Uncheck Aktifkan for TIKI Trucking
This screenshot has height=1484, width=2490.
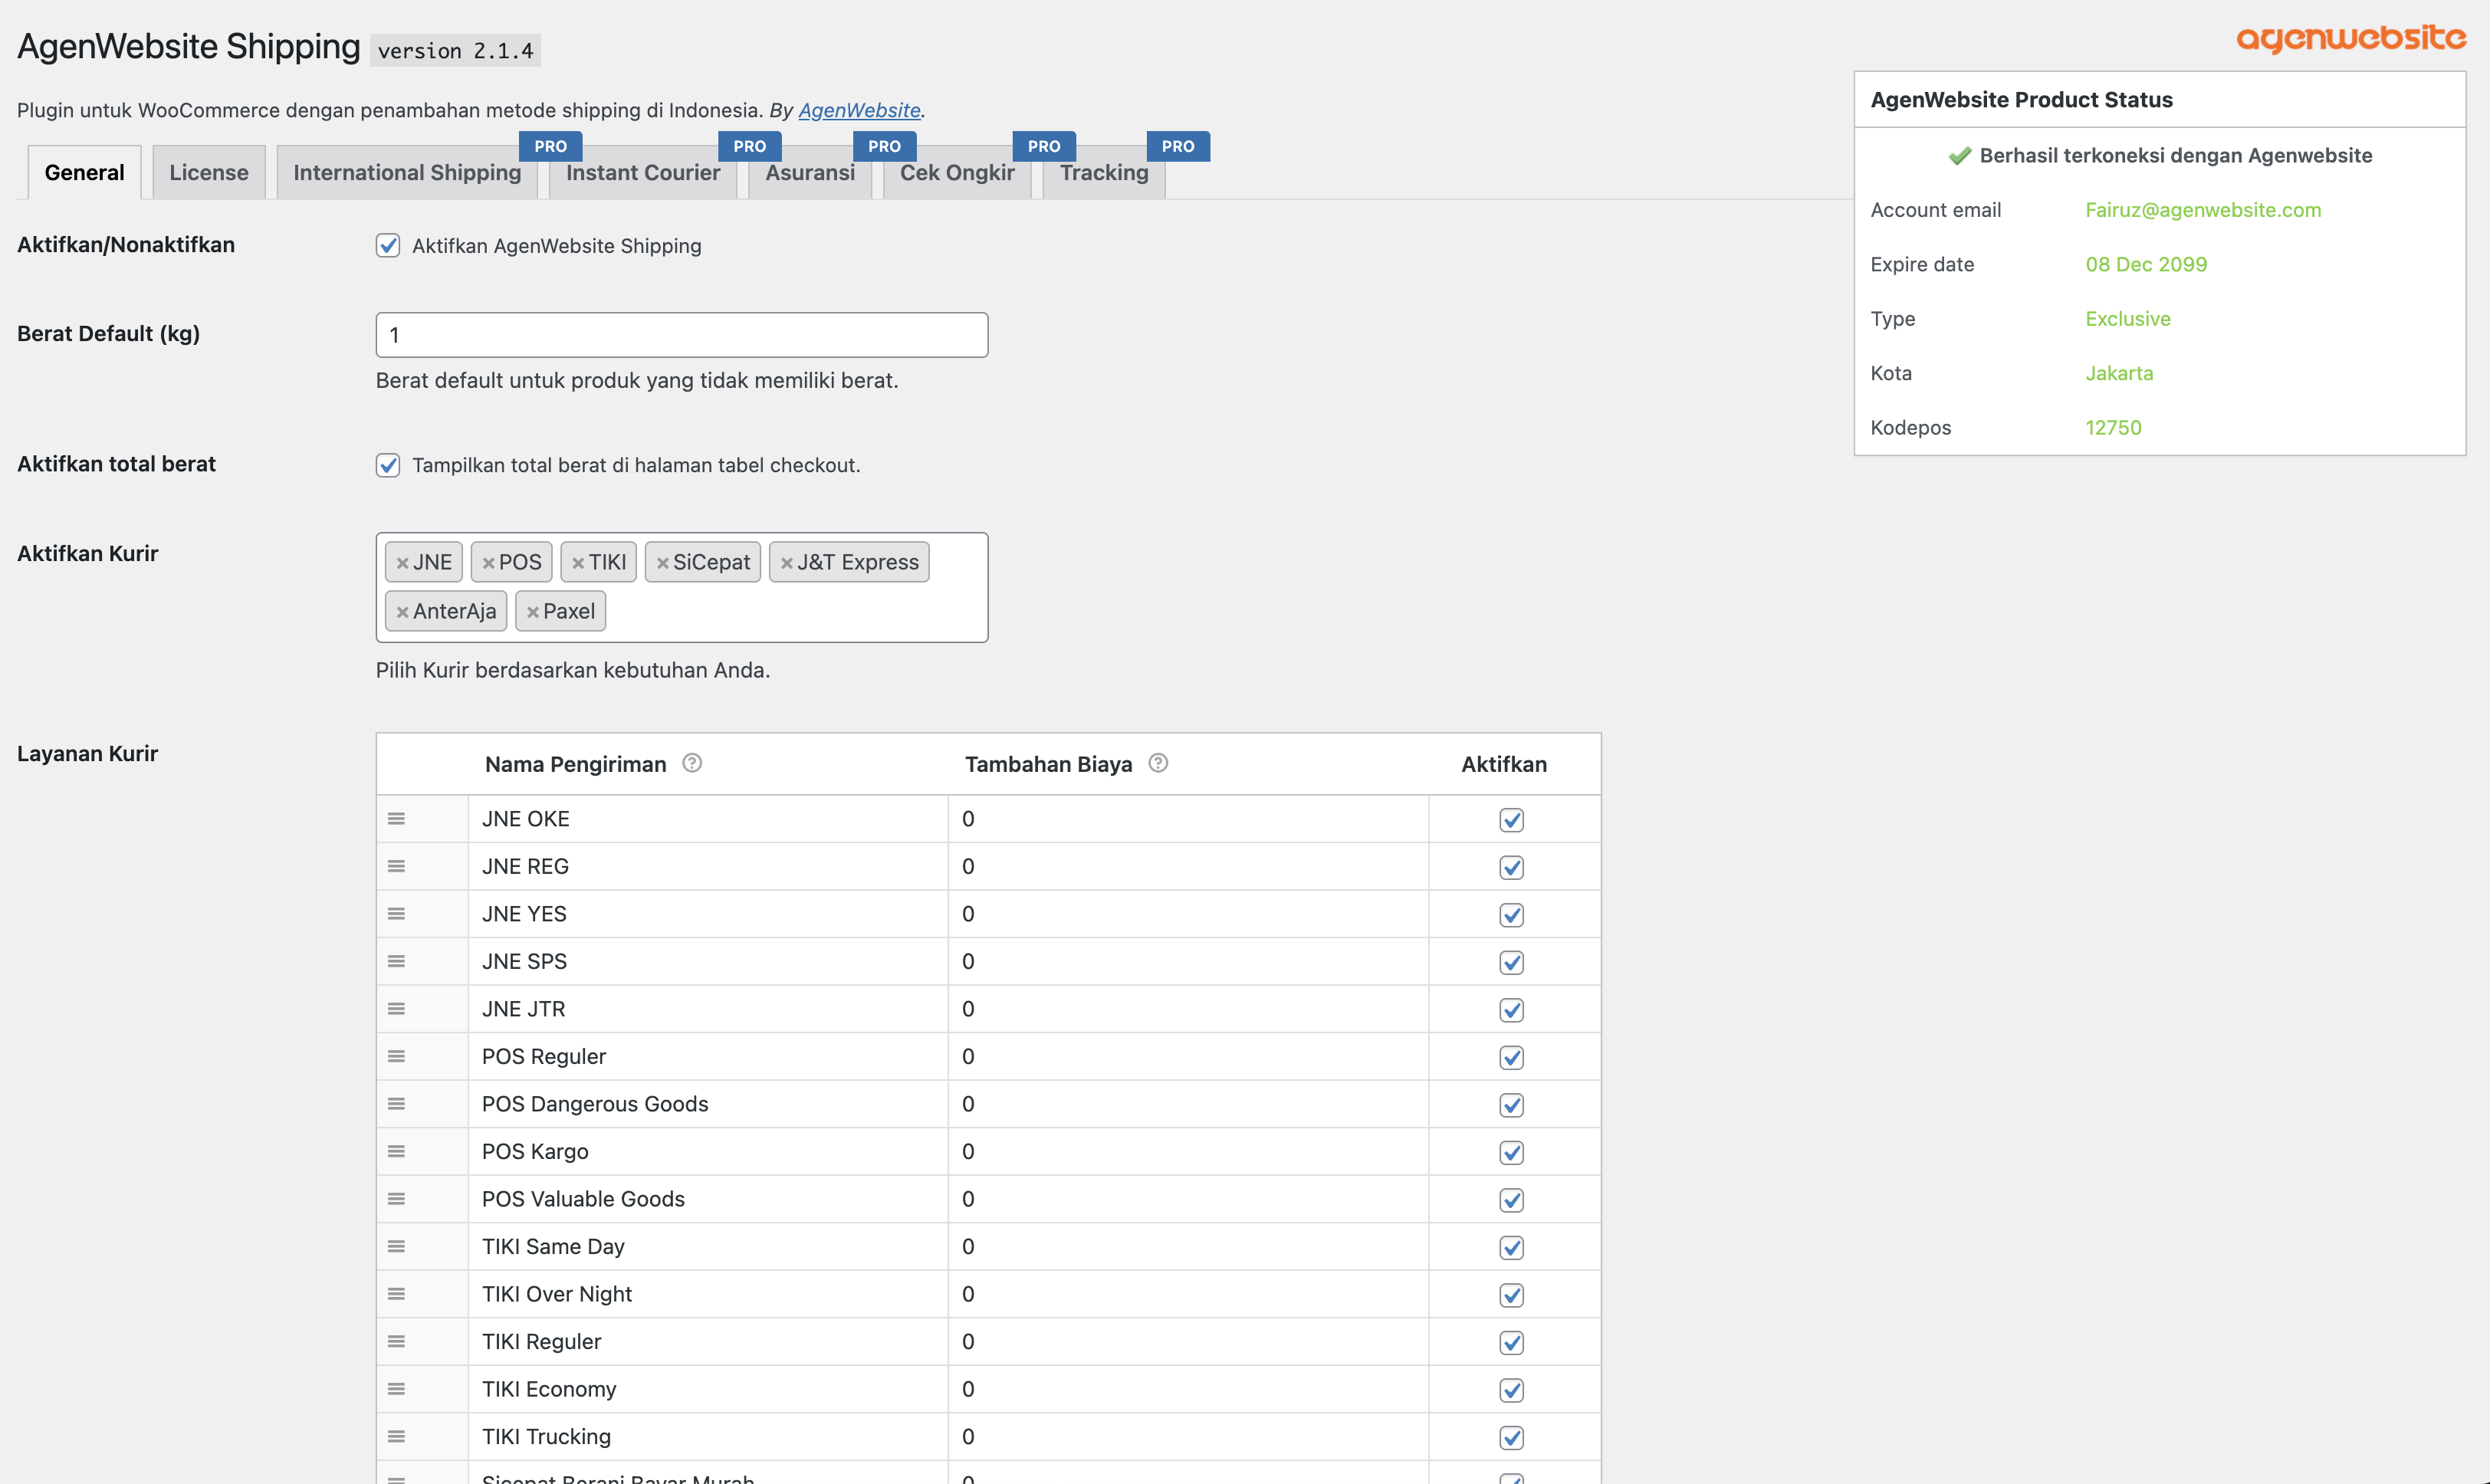1511,1437
